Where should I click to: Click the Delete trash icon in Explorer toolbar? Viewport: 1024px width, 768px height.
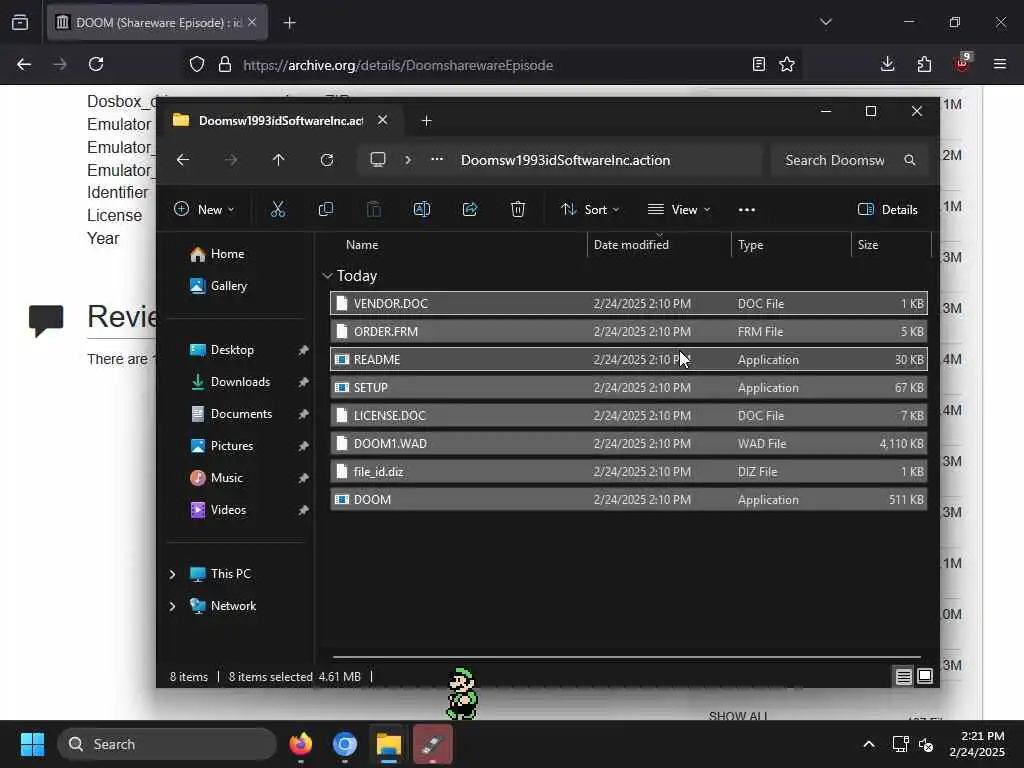click(x=518, y=209)
